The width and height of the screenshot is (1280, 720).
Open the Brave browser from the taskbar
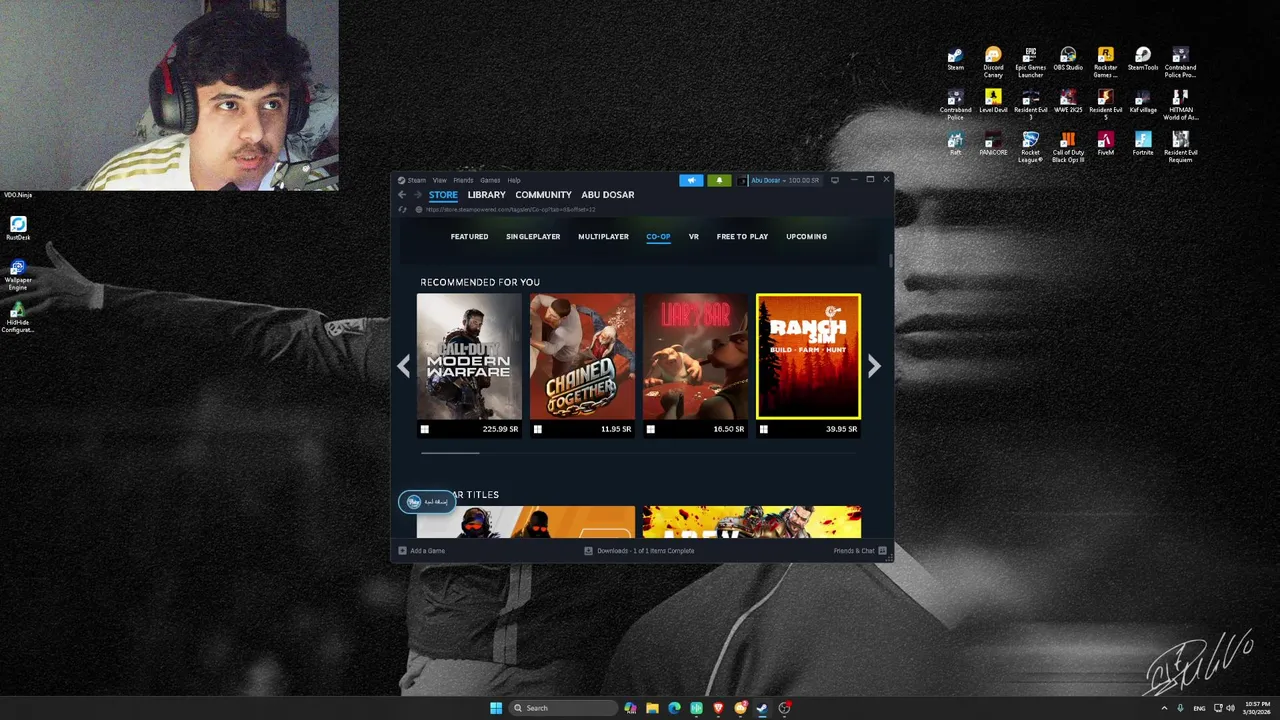click(718, 708)
